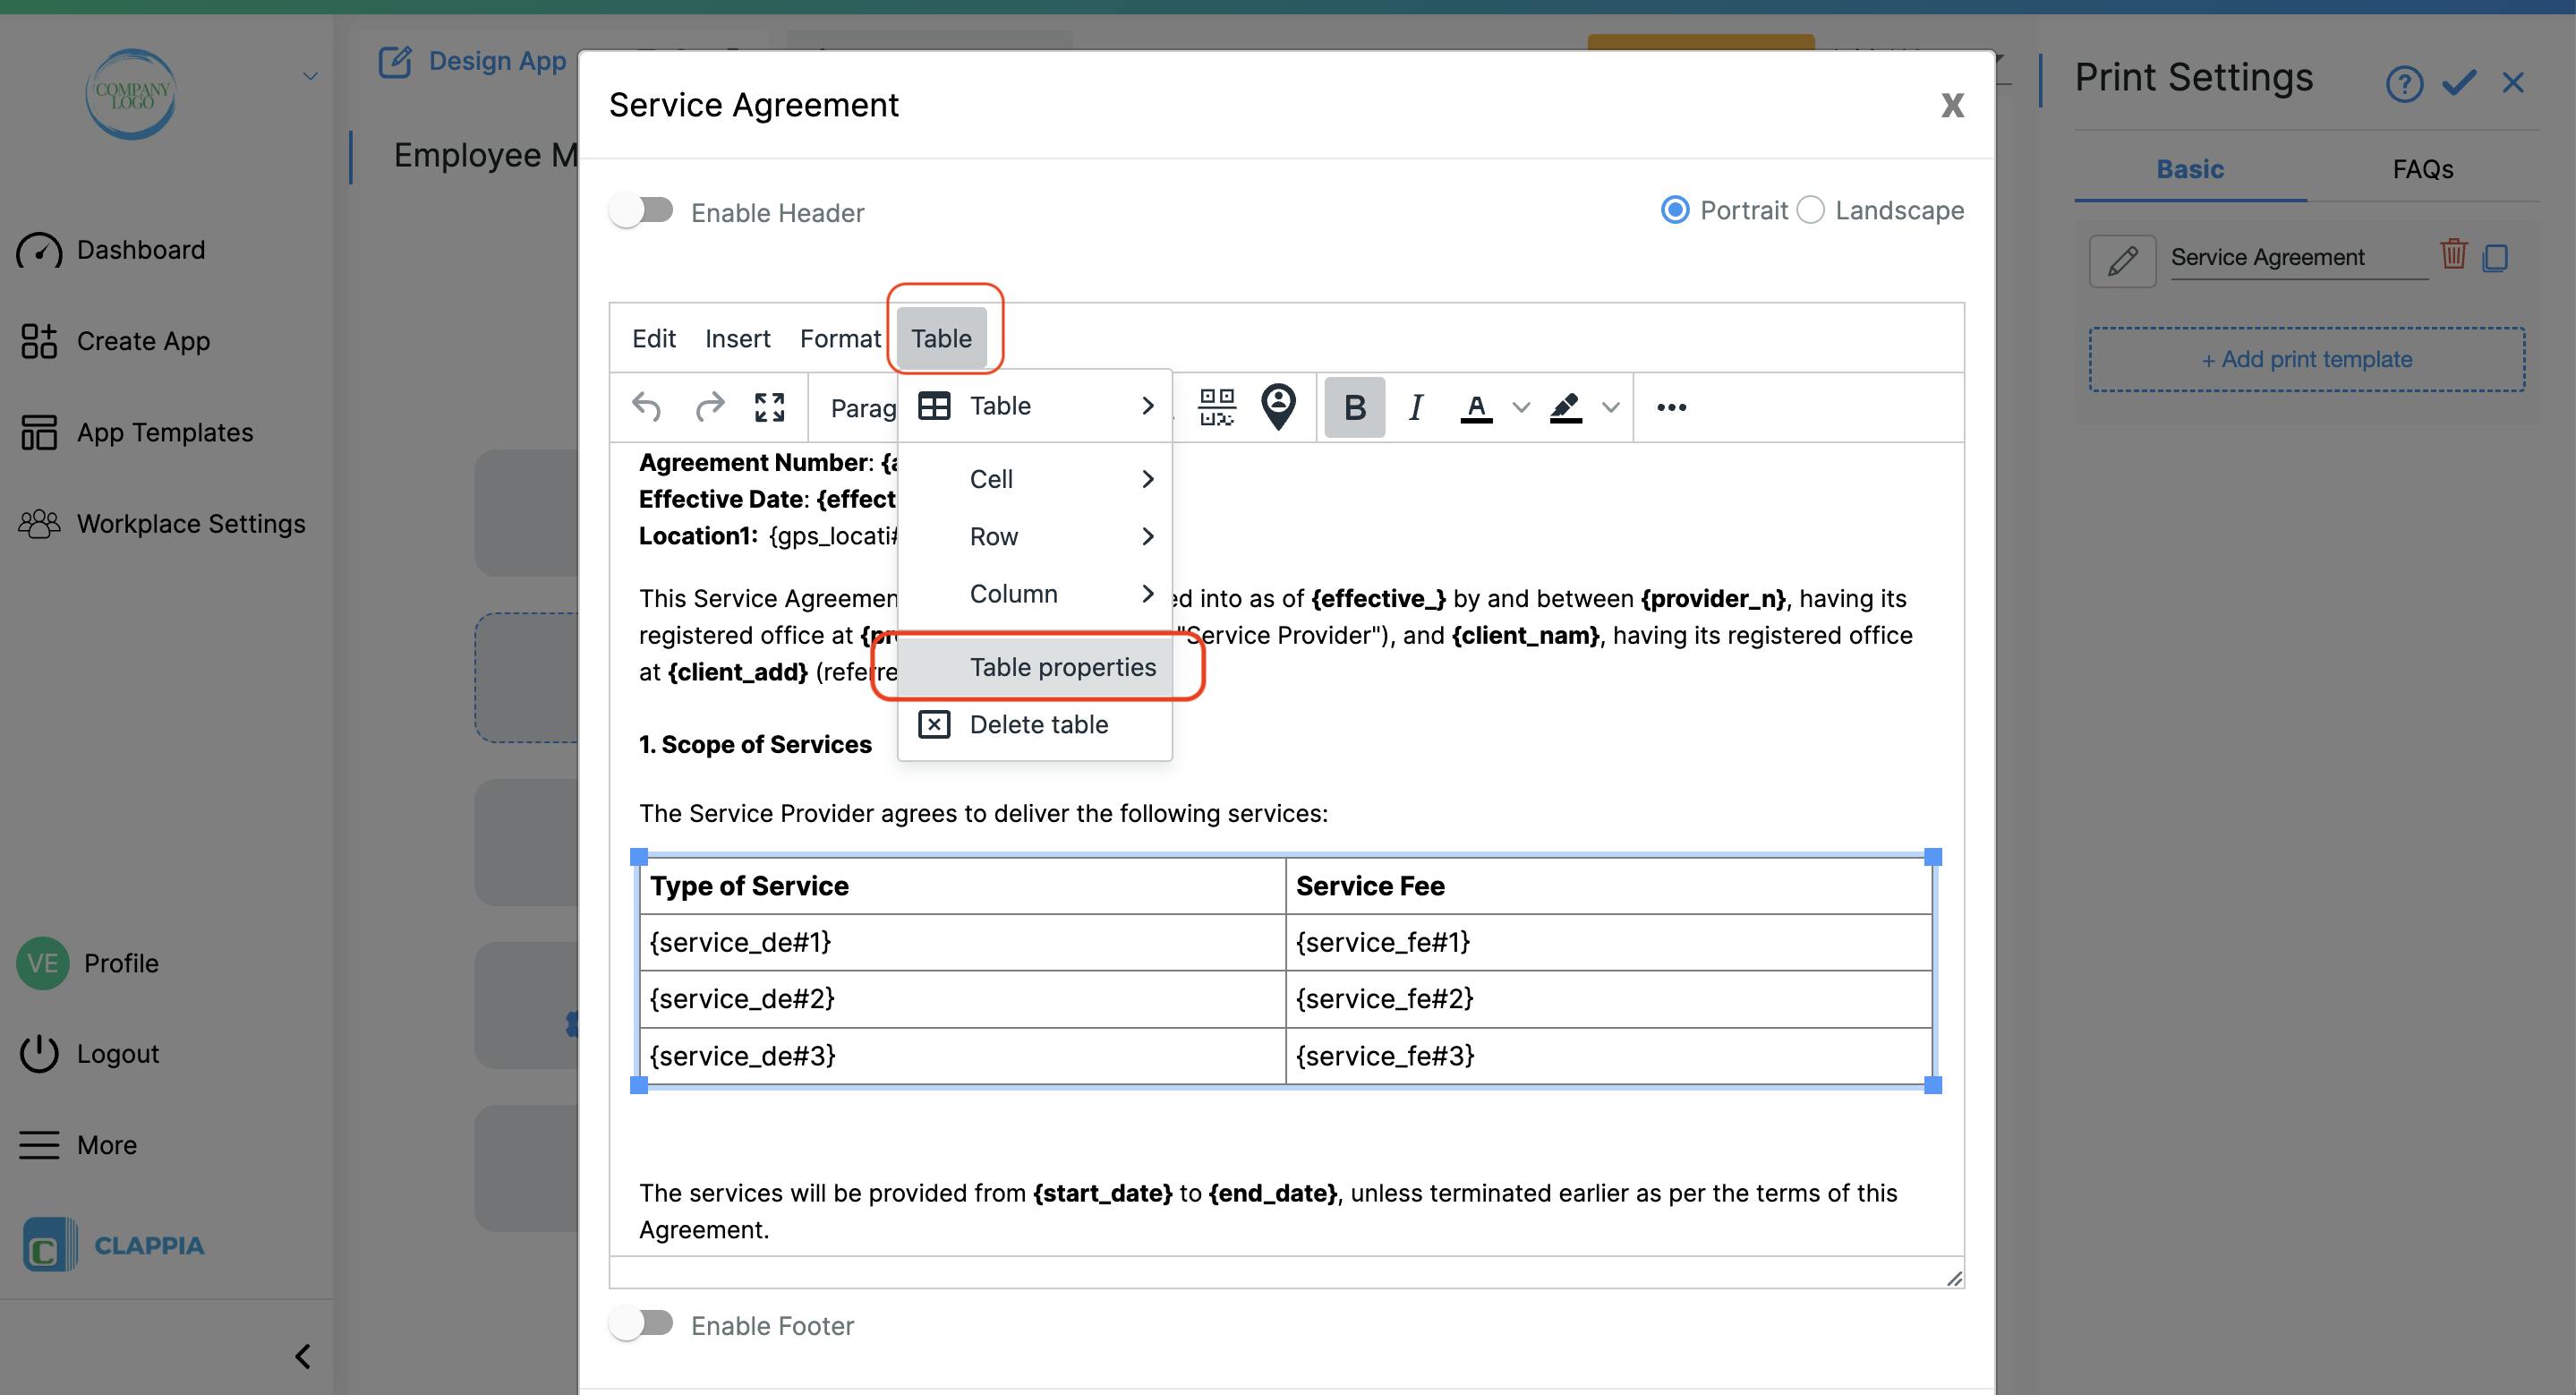2576x1395 pixels.
Task: Select Delete table option
Action: pyautogui.click(x=1038, y=724)
